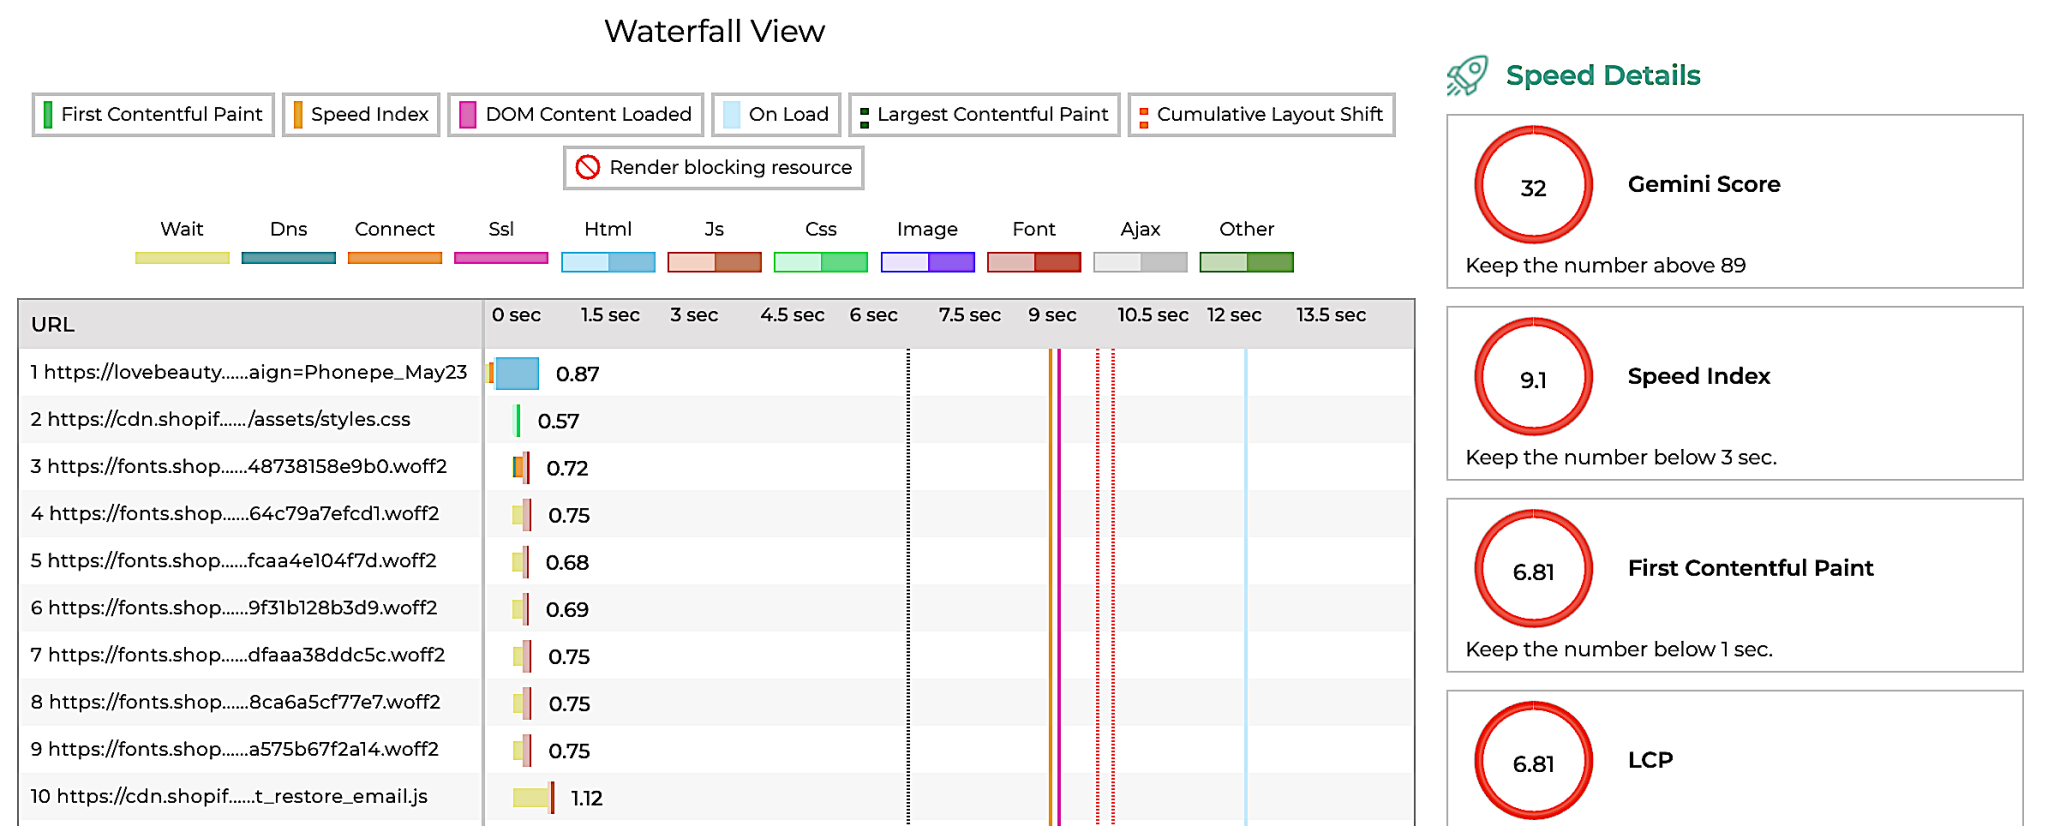The image size is (2048, 826).
Task: Click the Speed Details rocket icon
Action: point(1467,76)
